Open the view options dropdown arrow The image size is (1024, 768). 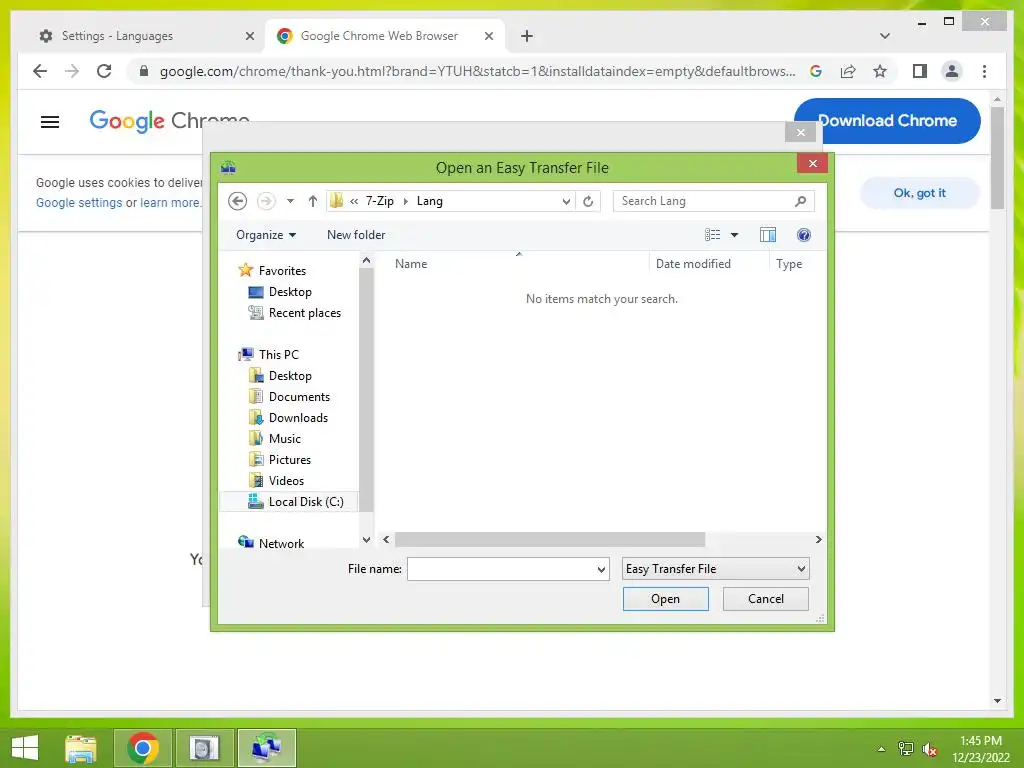[x=734, y=235]
